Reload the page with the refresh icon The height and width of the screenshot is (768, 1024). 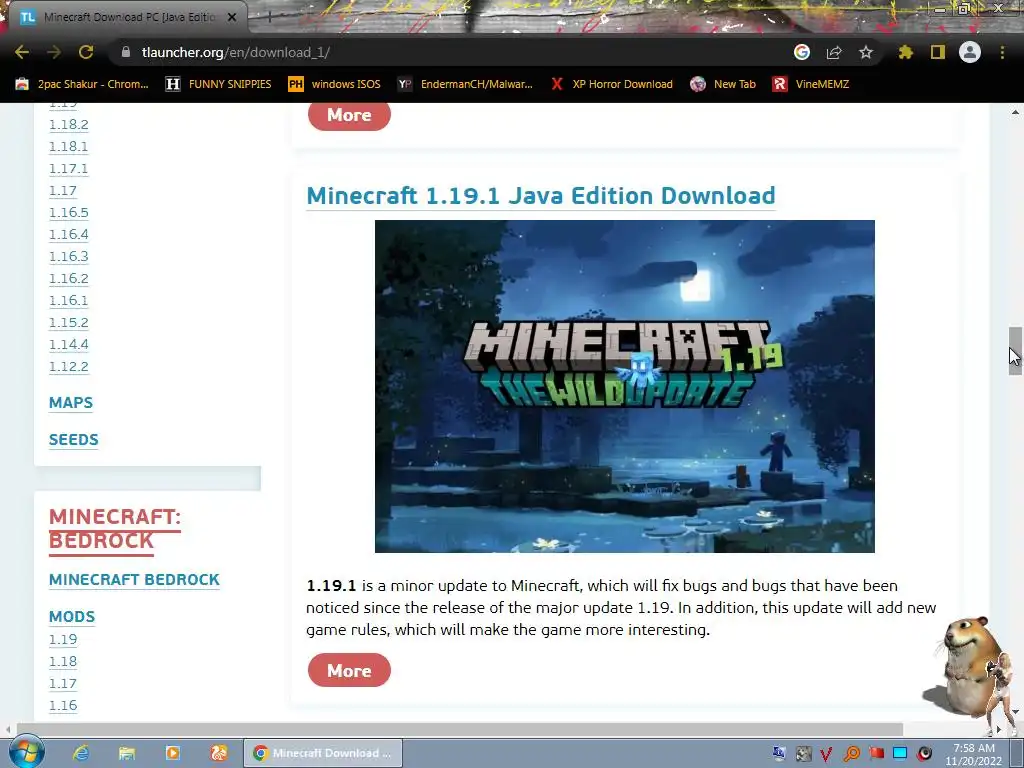pyautogui.click(x=86, y=52)
